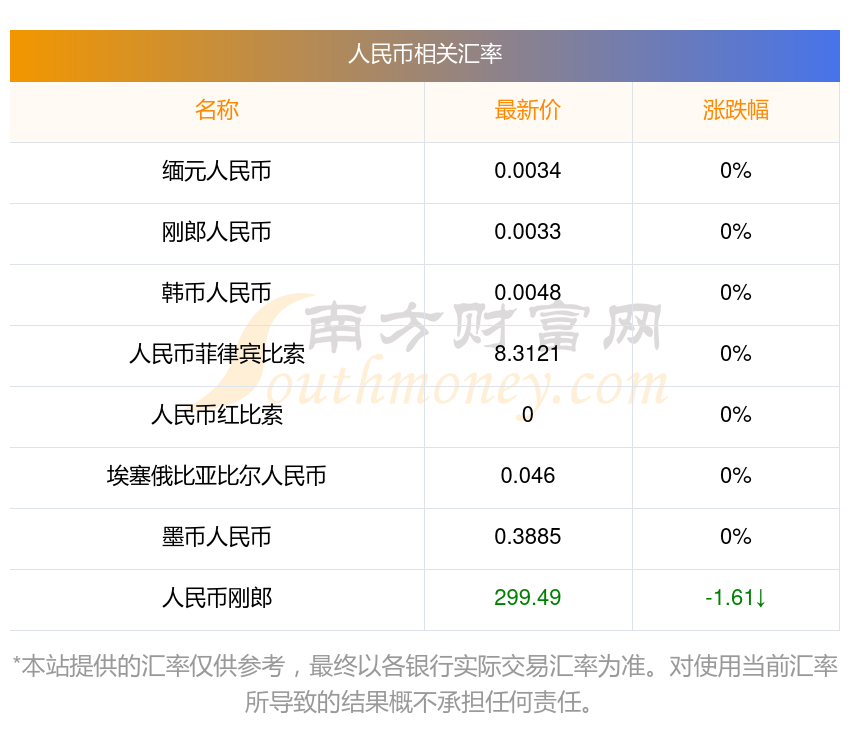Open the 人民币刚郎 rate link
The height and width of the screenshot is (733, 850).
217,598
